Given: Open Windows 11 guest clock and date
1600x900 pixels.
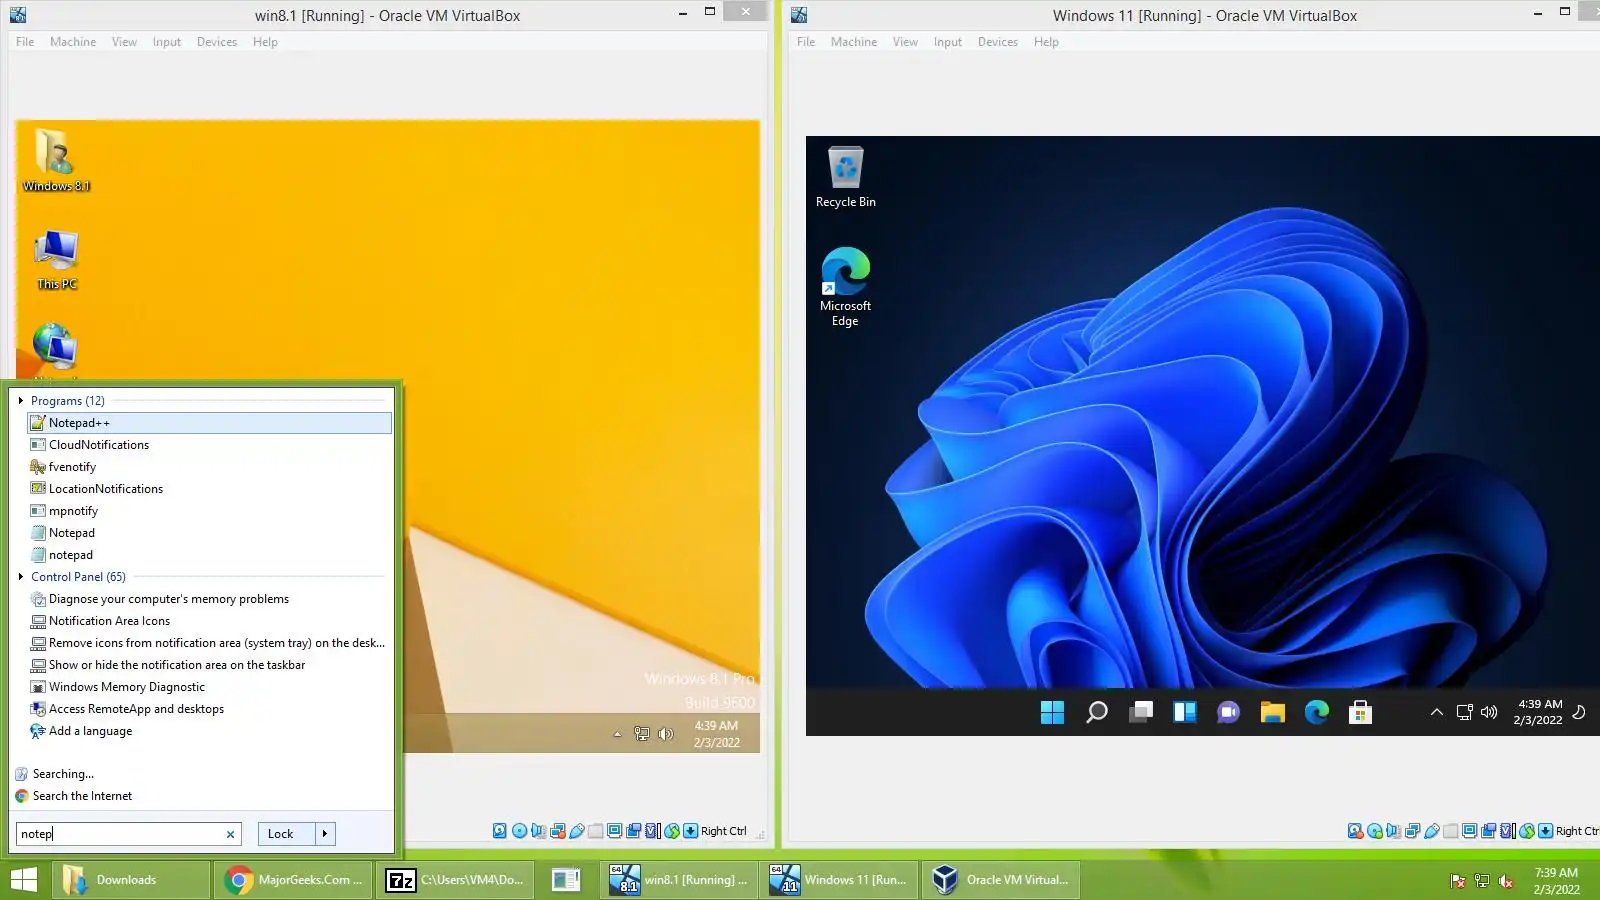Looking at the screenshot, I should [1538, 712].
